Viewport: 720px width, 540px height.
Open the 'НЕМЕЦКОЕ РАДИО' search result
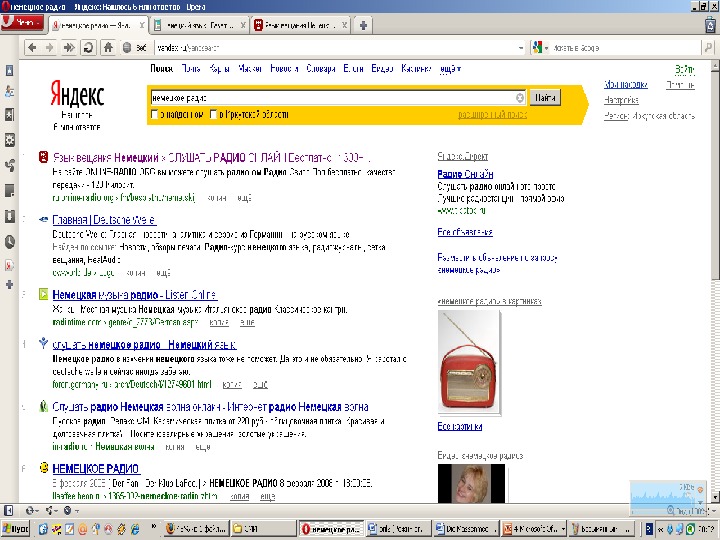(x=96, y=469)
